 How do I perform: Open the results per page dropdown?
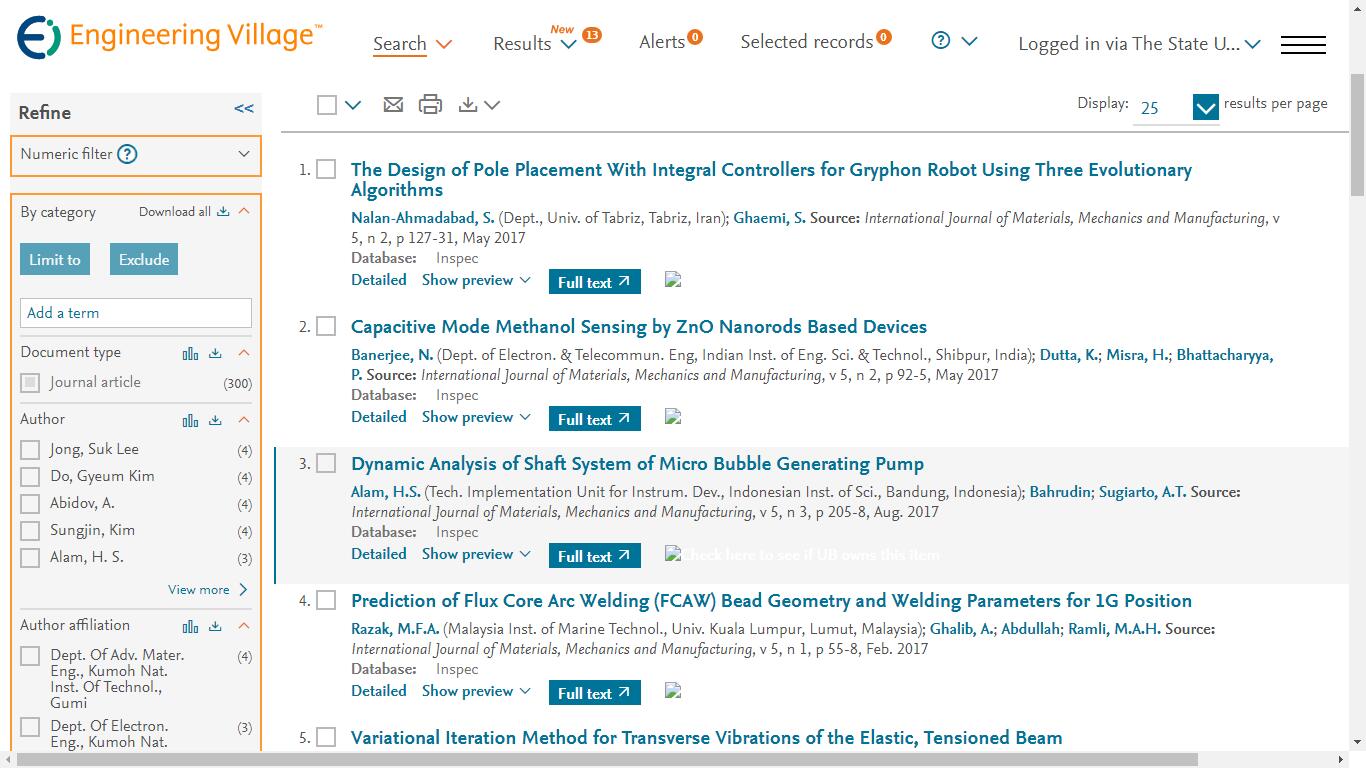point(1205,107)
